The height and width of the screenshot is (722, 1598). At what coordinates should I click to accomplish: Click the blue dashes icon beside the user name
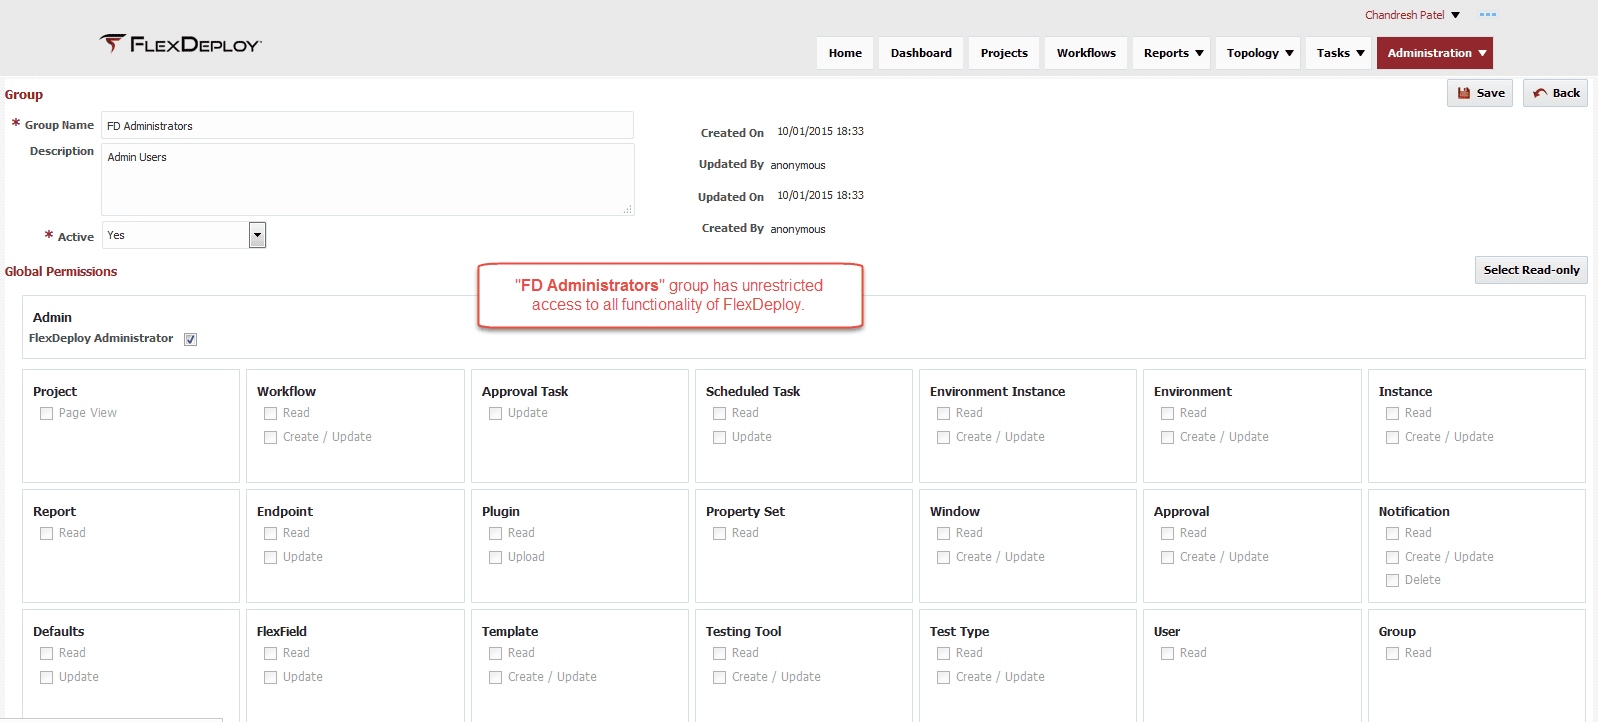1488,15
